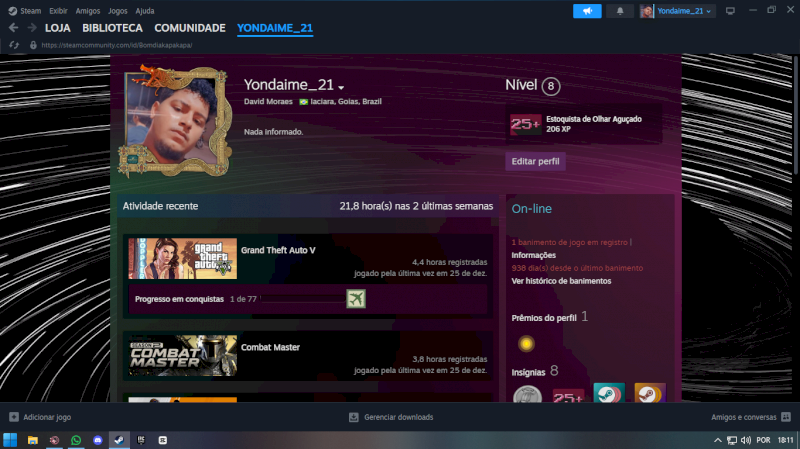Open the small 25+ badge under Insígnias
This screenshot has height=449, width=800.
(x=568, y=395)
